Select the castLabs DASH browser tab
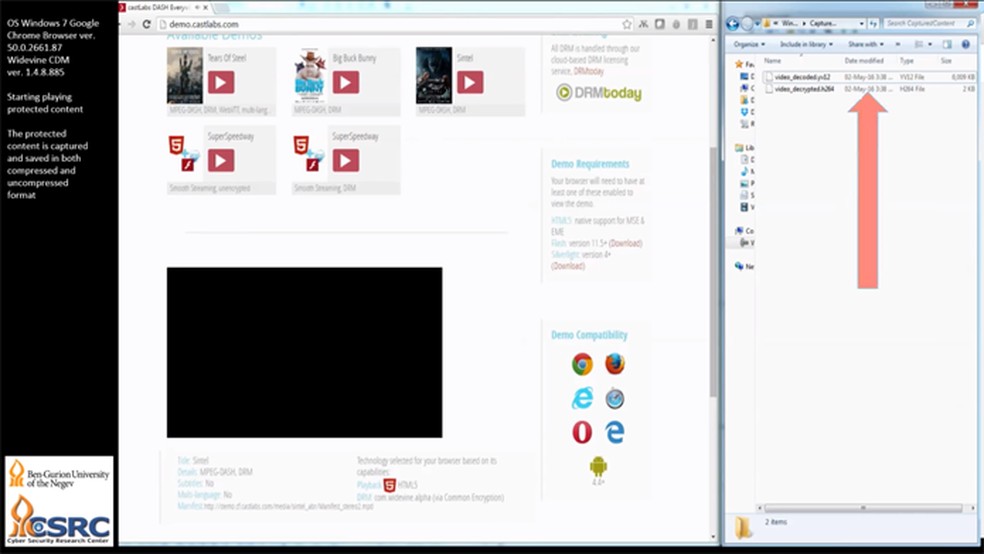 click(164, 8)
